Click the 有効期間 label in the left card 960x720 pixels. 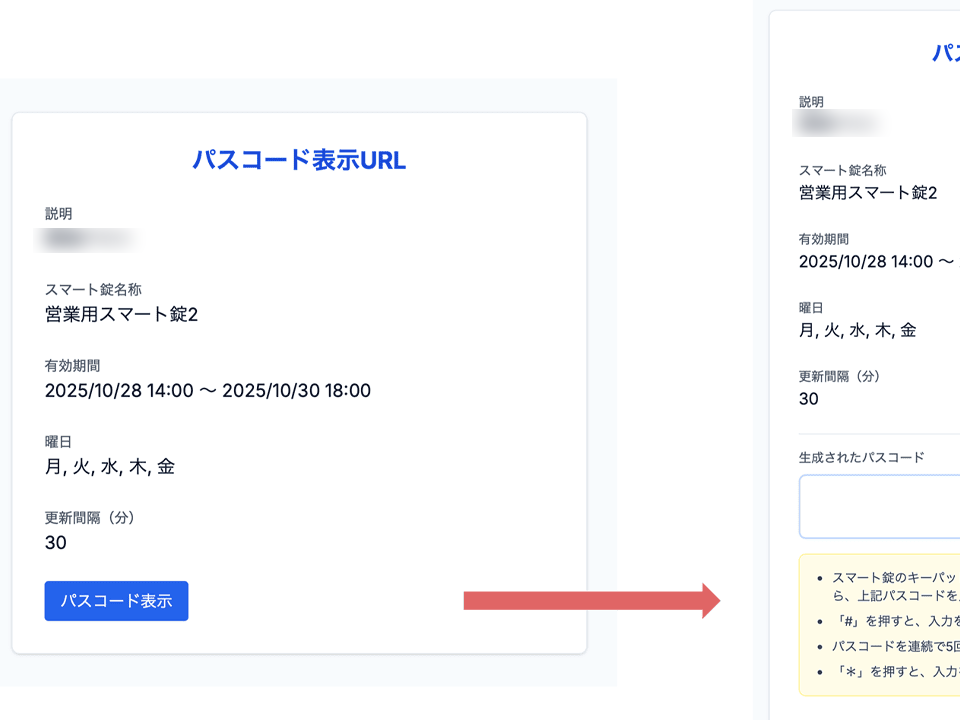73,366
